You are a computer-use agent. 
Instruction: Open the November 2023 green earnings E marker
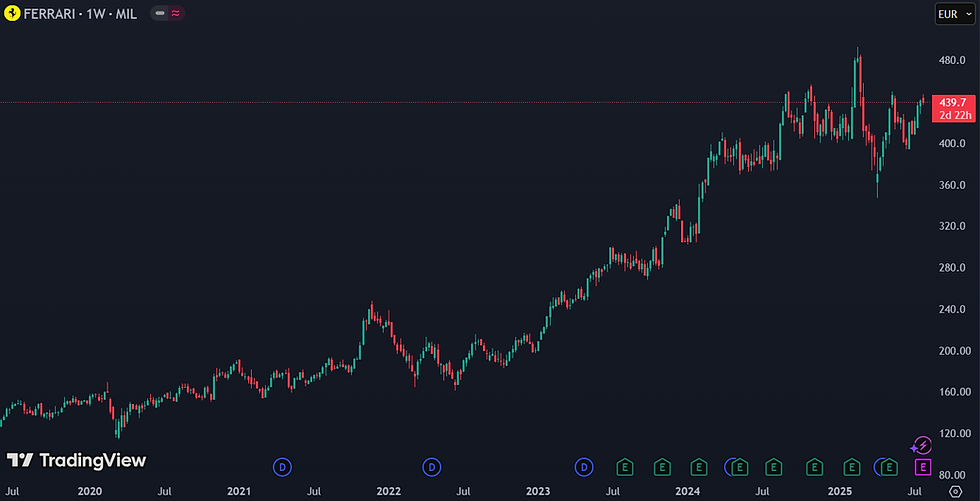pos(662,467)
